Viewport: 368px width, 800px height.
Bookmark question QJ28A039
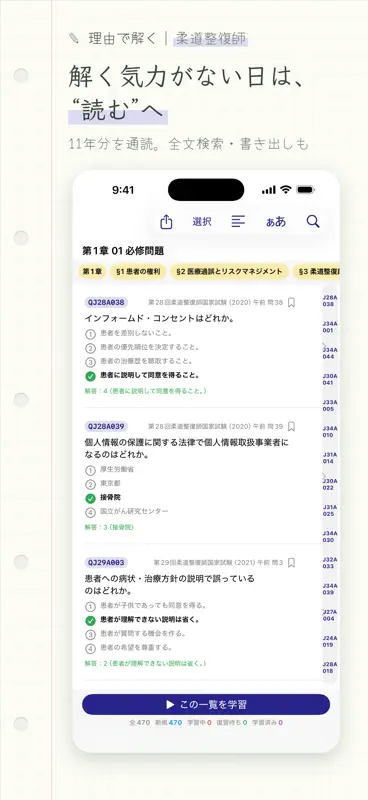click(291, 426)
